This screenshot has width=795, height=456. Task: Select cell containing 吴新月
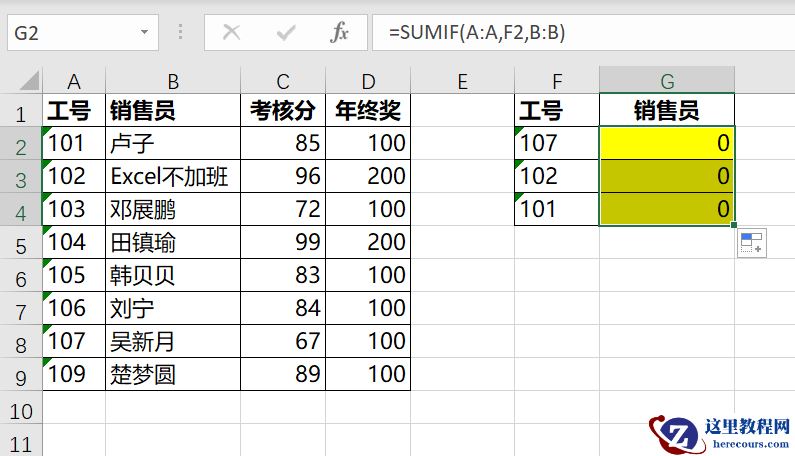pos(173,341)
